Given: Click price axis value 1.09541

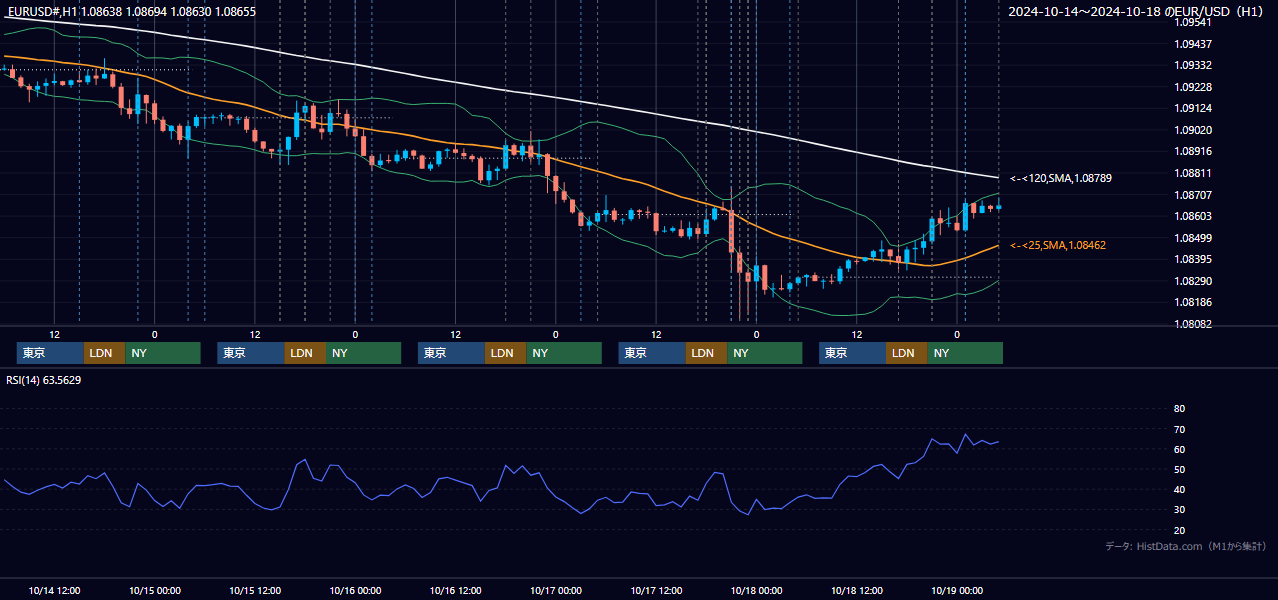Looking at the screenshot, I should click(1193, 22).
